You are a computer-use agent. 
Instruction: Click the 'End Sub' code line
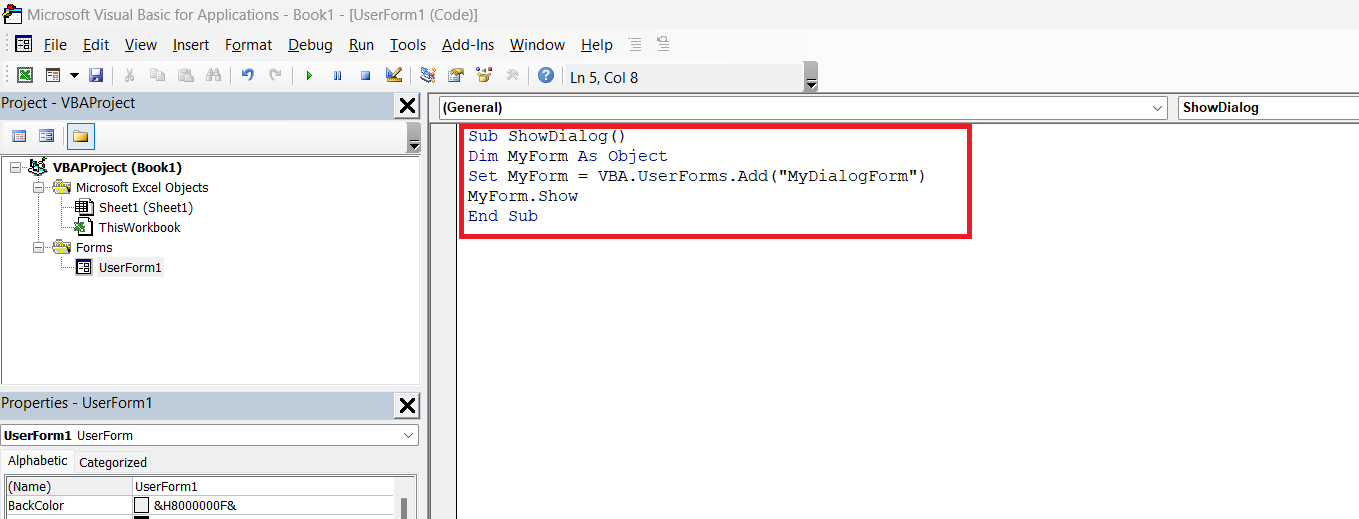pos(503,216)
